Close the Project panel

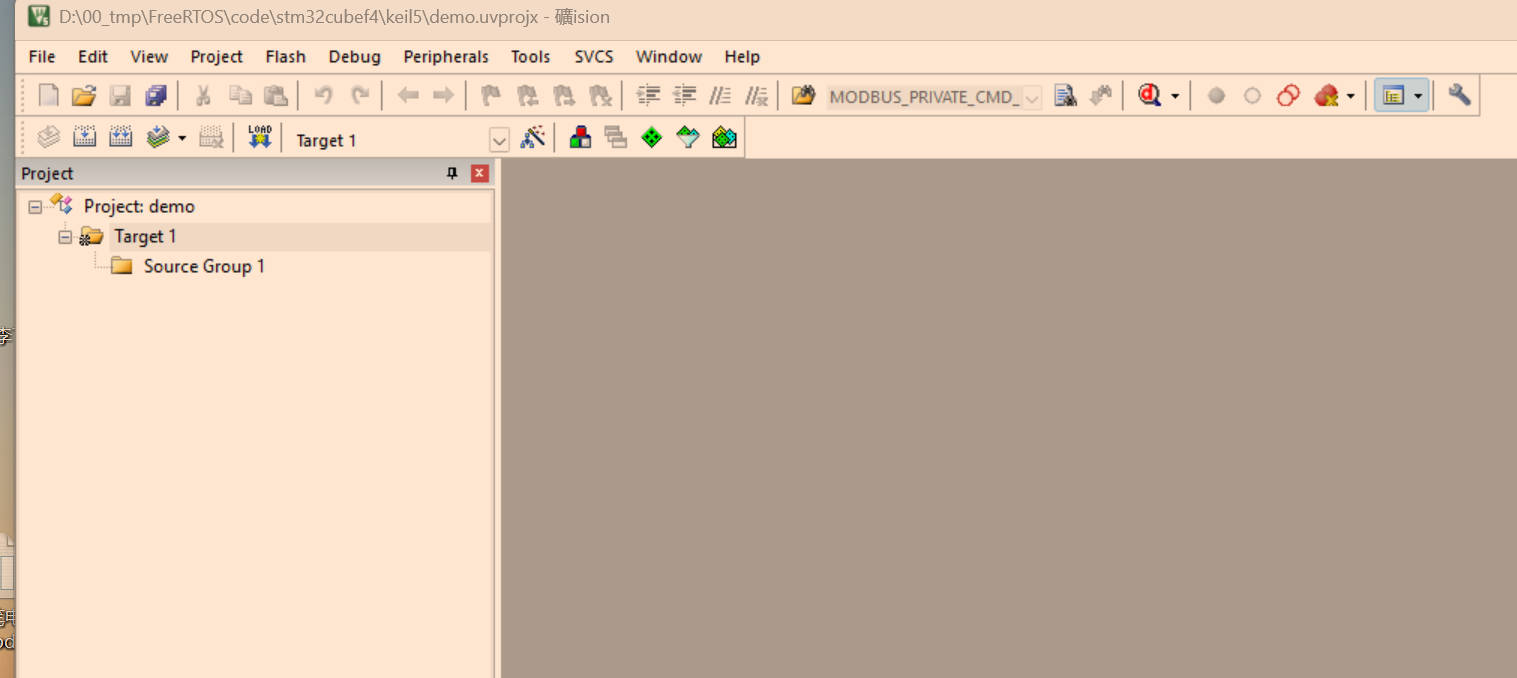tap(480, 173)
